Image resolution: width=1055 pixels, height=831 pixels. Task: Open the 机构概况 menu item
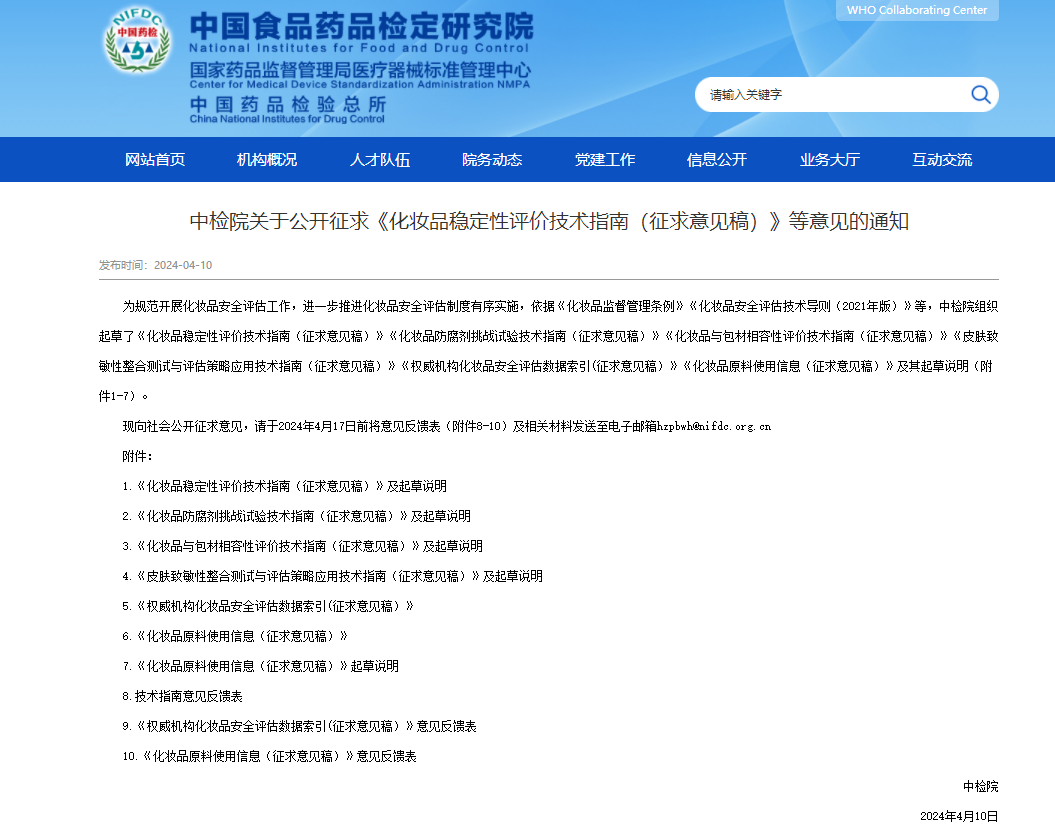click(x=267, y=159)
